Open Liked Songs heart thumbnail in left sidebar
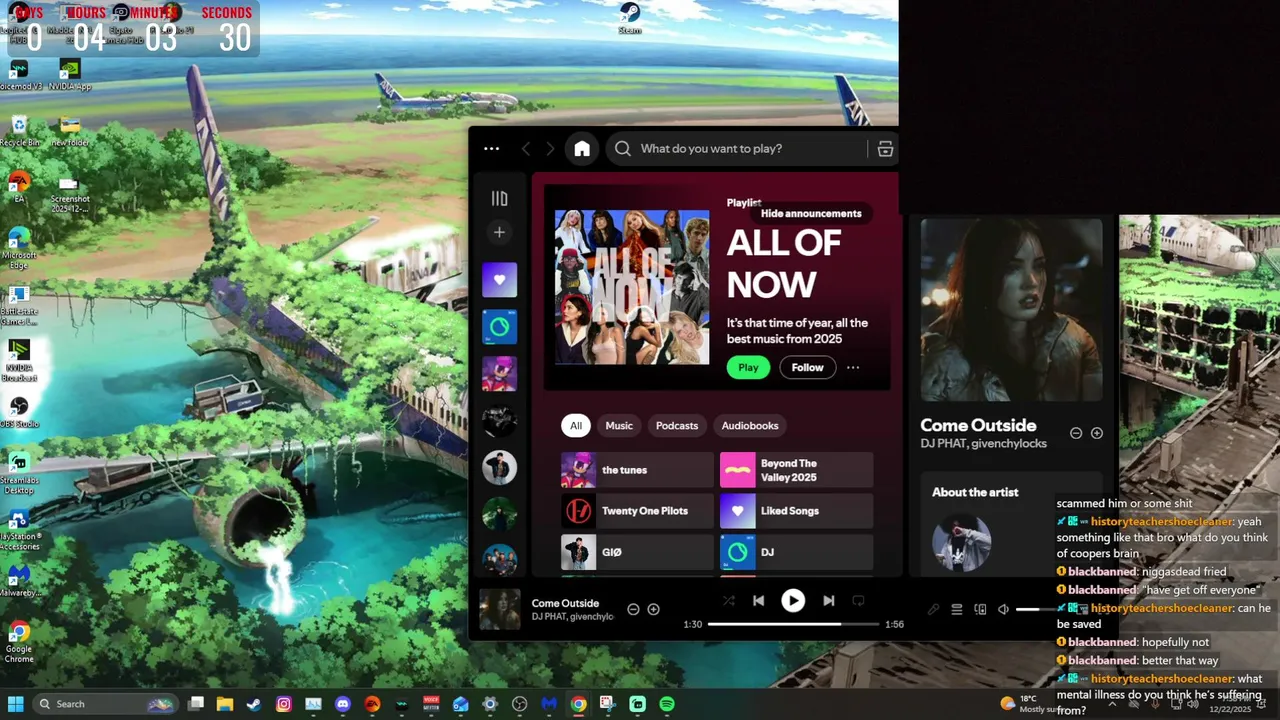 coord(499,280)
